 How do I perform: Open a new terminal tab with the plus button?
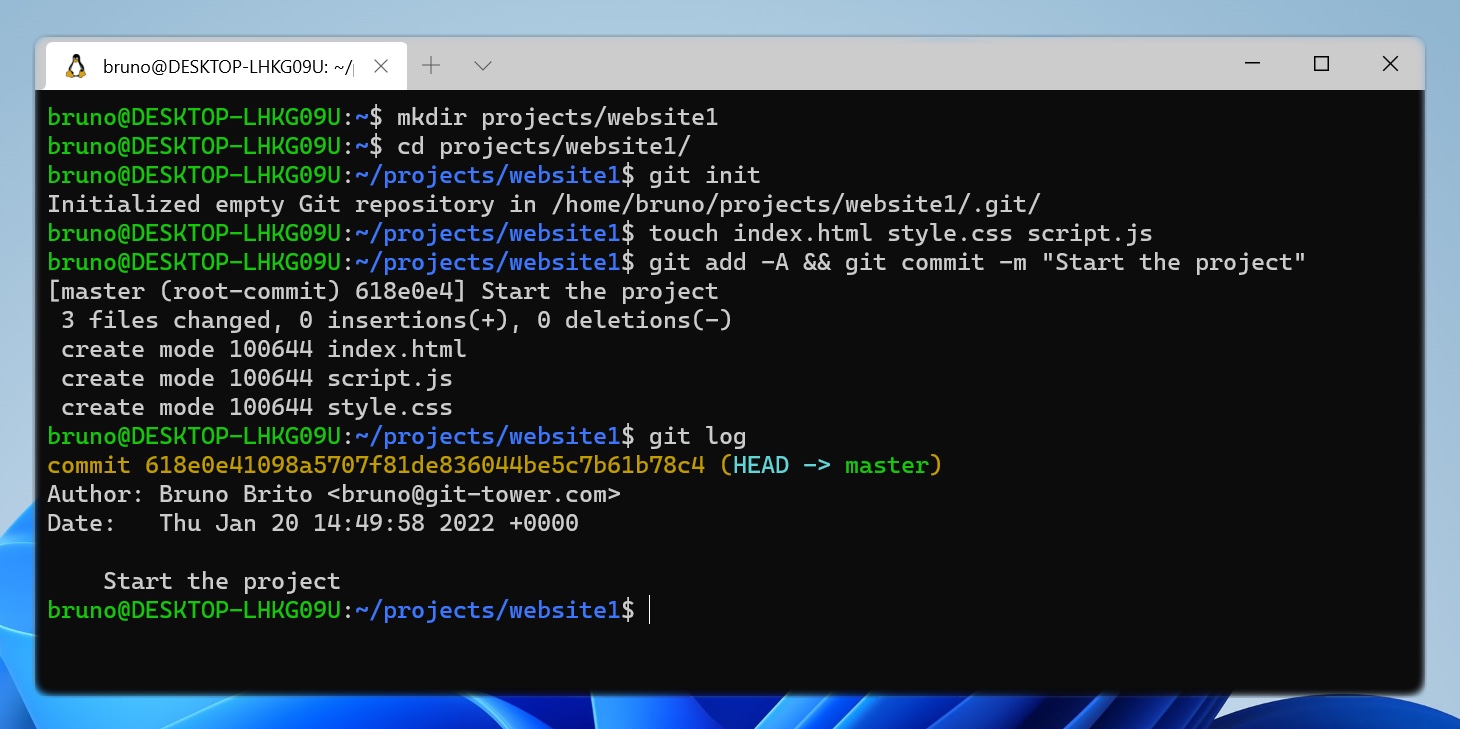point(431,64)
